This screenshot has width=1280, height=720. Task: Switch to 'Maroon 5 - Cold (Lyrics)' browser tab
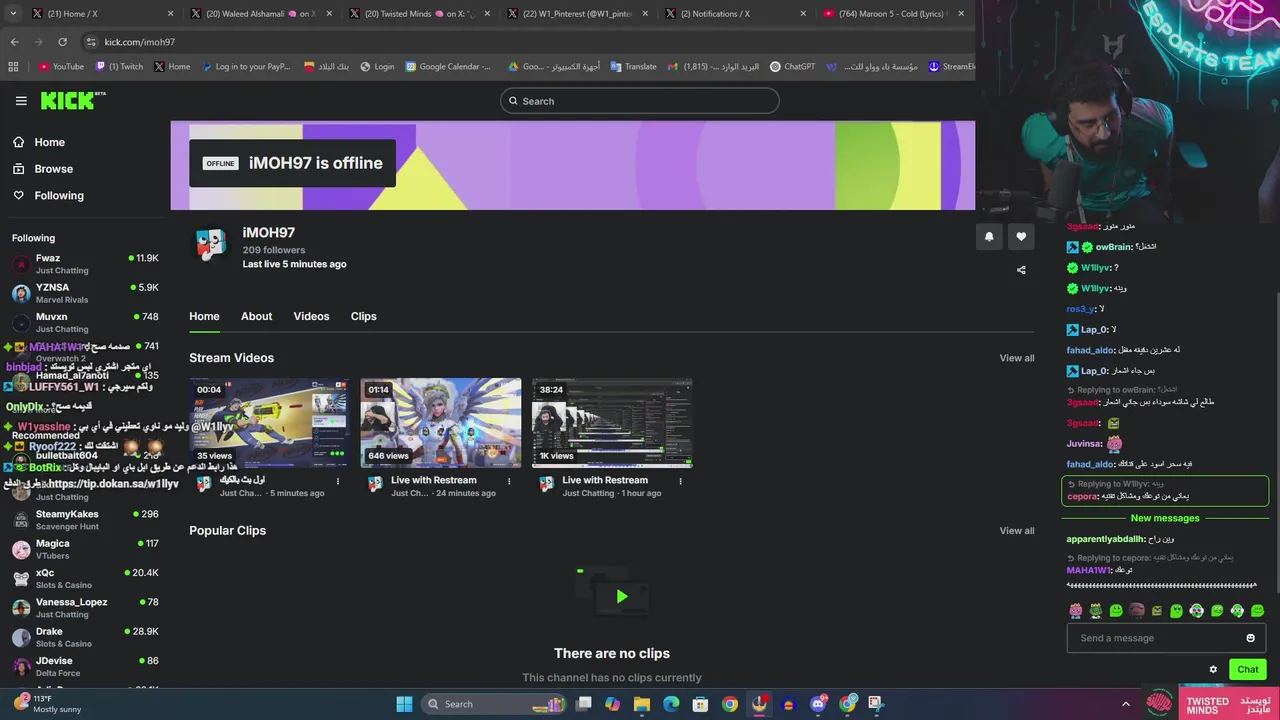click(891, 14)
